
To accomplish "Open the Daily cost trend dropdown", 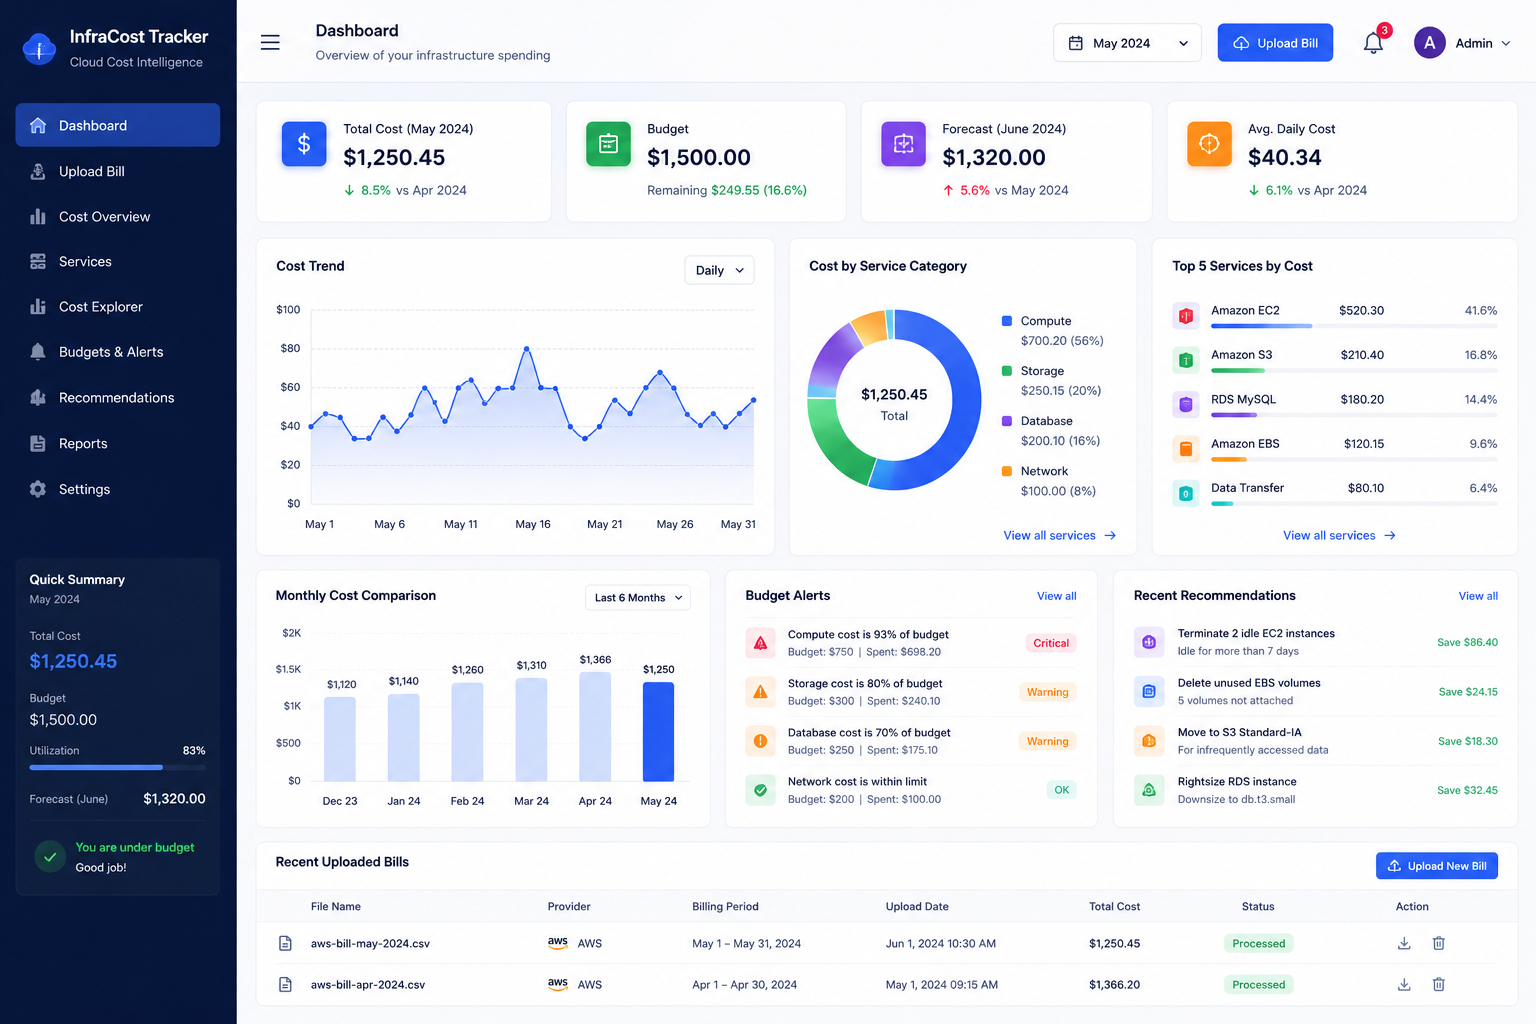I will point(719,270).
